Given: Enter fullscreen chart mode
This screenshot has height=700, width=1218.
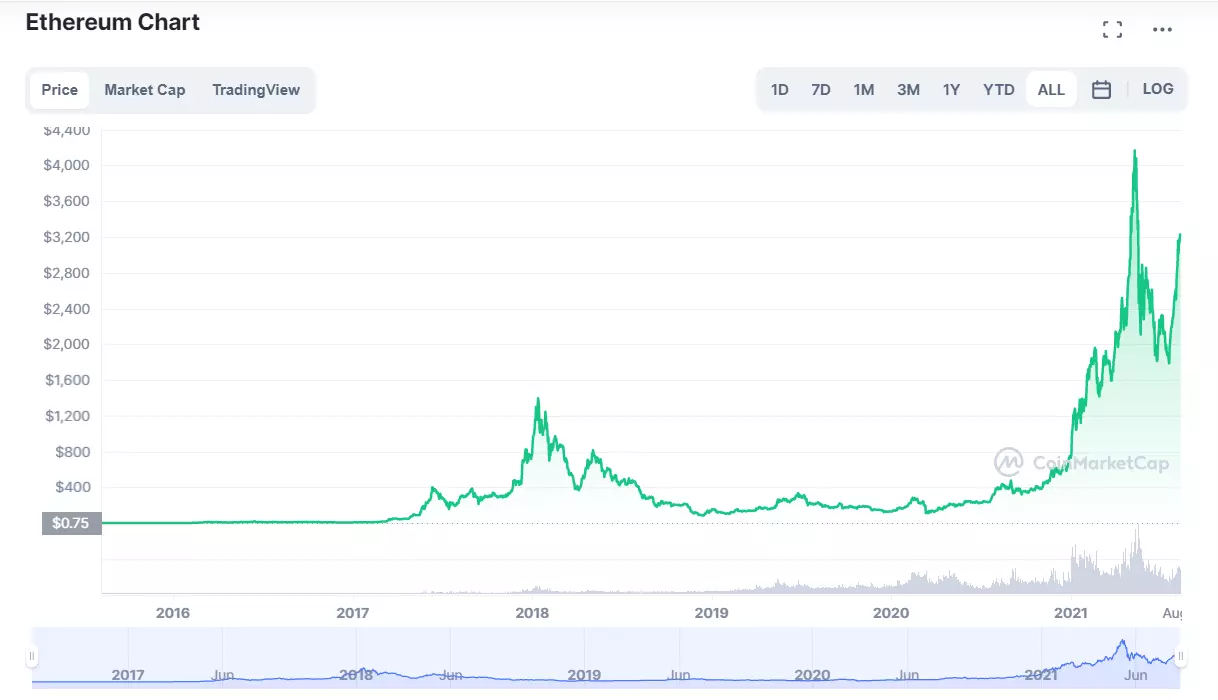Looking at the screenshot, I should [1112, 30].
